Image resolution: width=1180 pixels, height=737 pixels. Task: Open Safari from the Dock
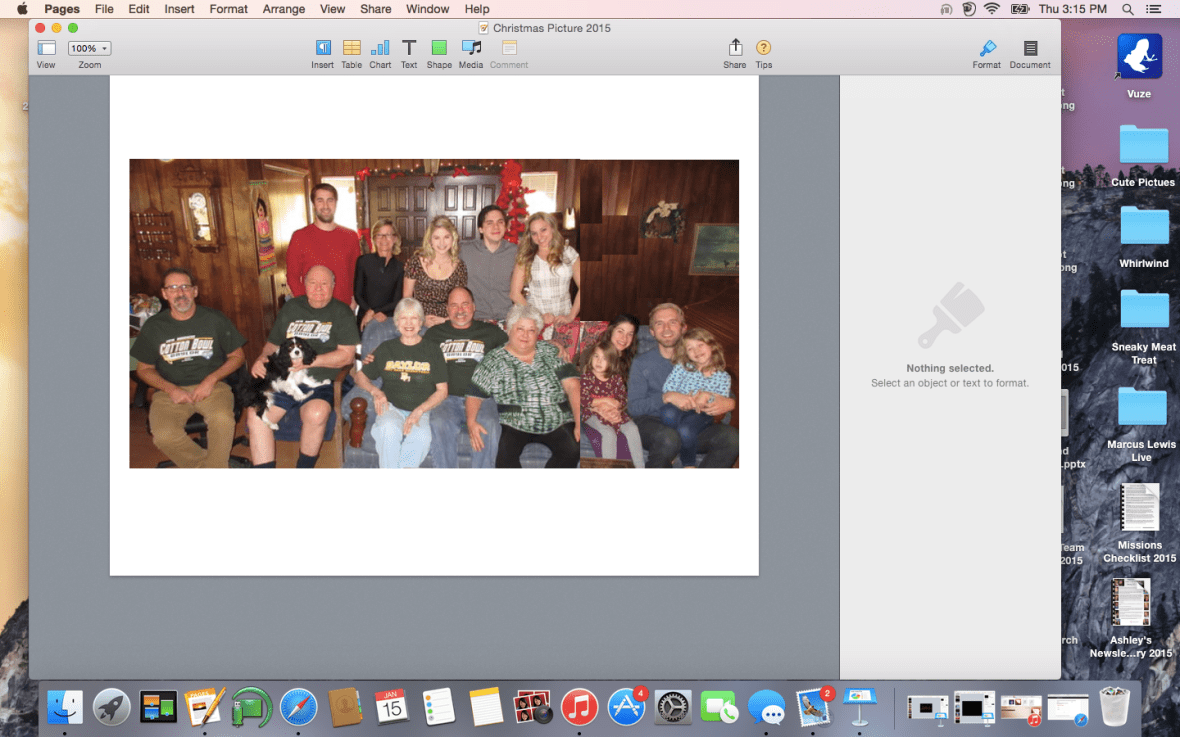click(x=298, y=707)
